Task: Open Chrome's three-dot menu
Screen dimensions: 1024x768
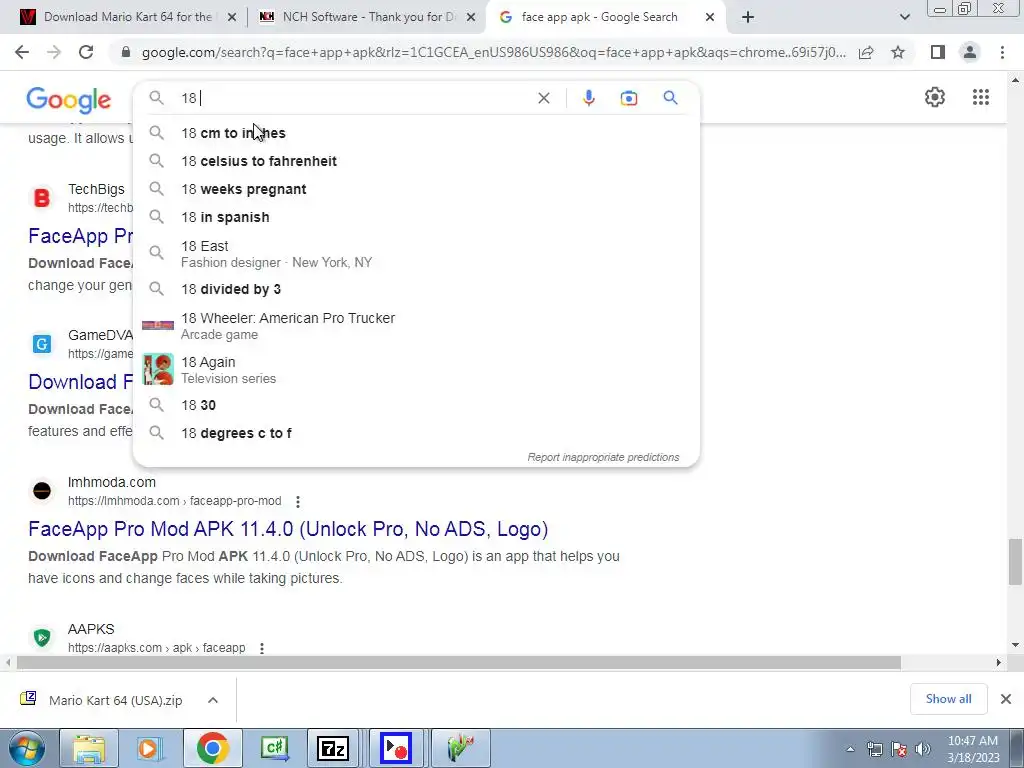Action: click(1002, 52)
